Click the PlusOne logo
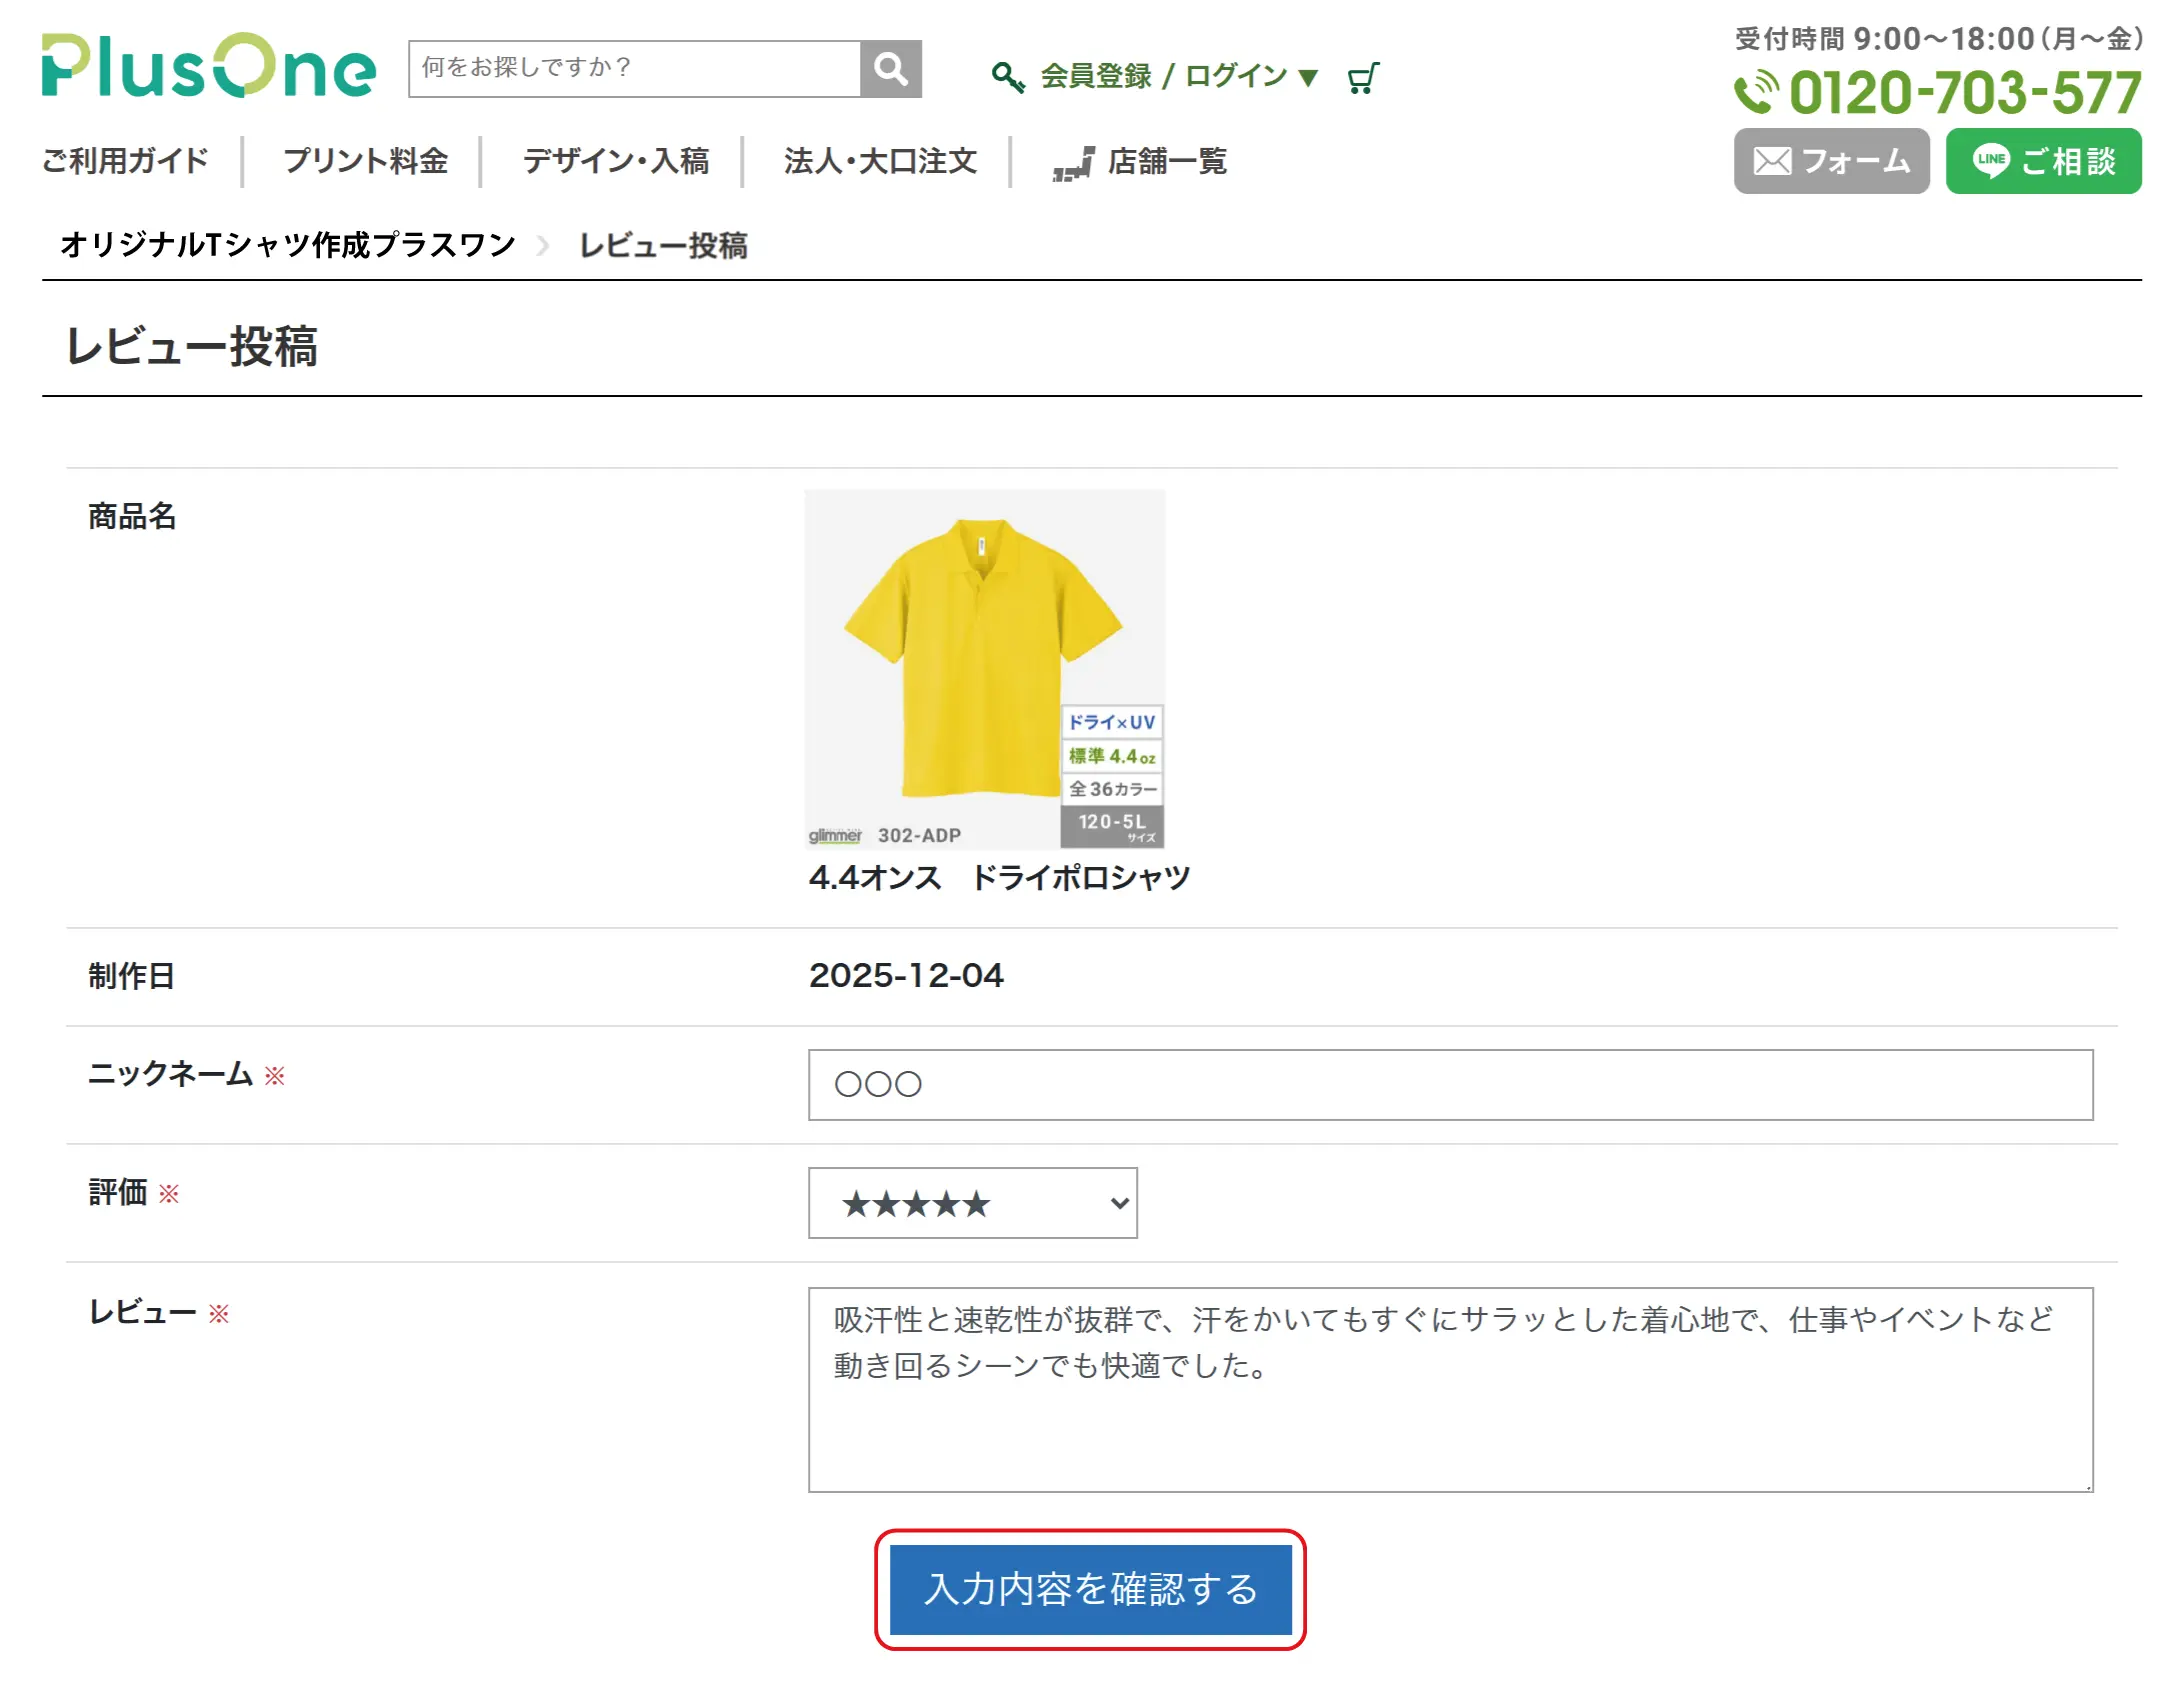This screenshot has height=1692, width=2182. (x=208, y=67)
